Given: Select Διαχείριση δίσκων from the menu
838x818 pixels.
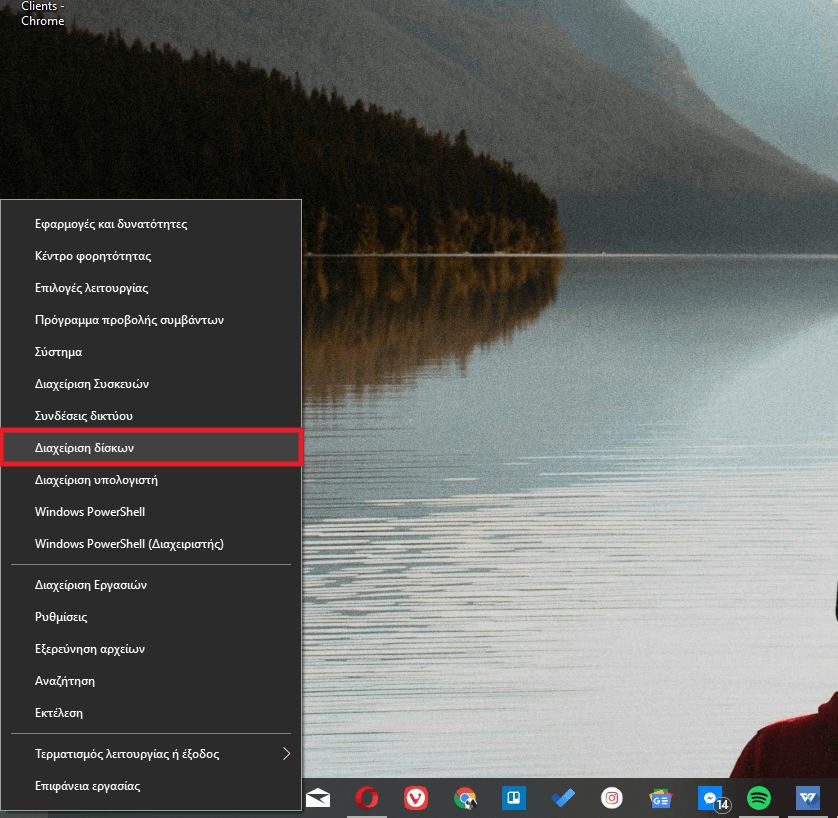Looking at the screenshot, I should [x=91, y=448].
